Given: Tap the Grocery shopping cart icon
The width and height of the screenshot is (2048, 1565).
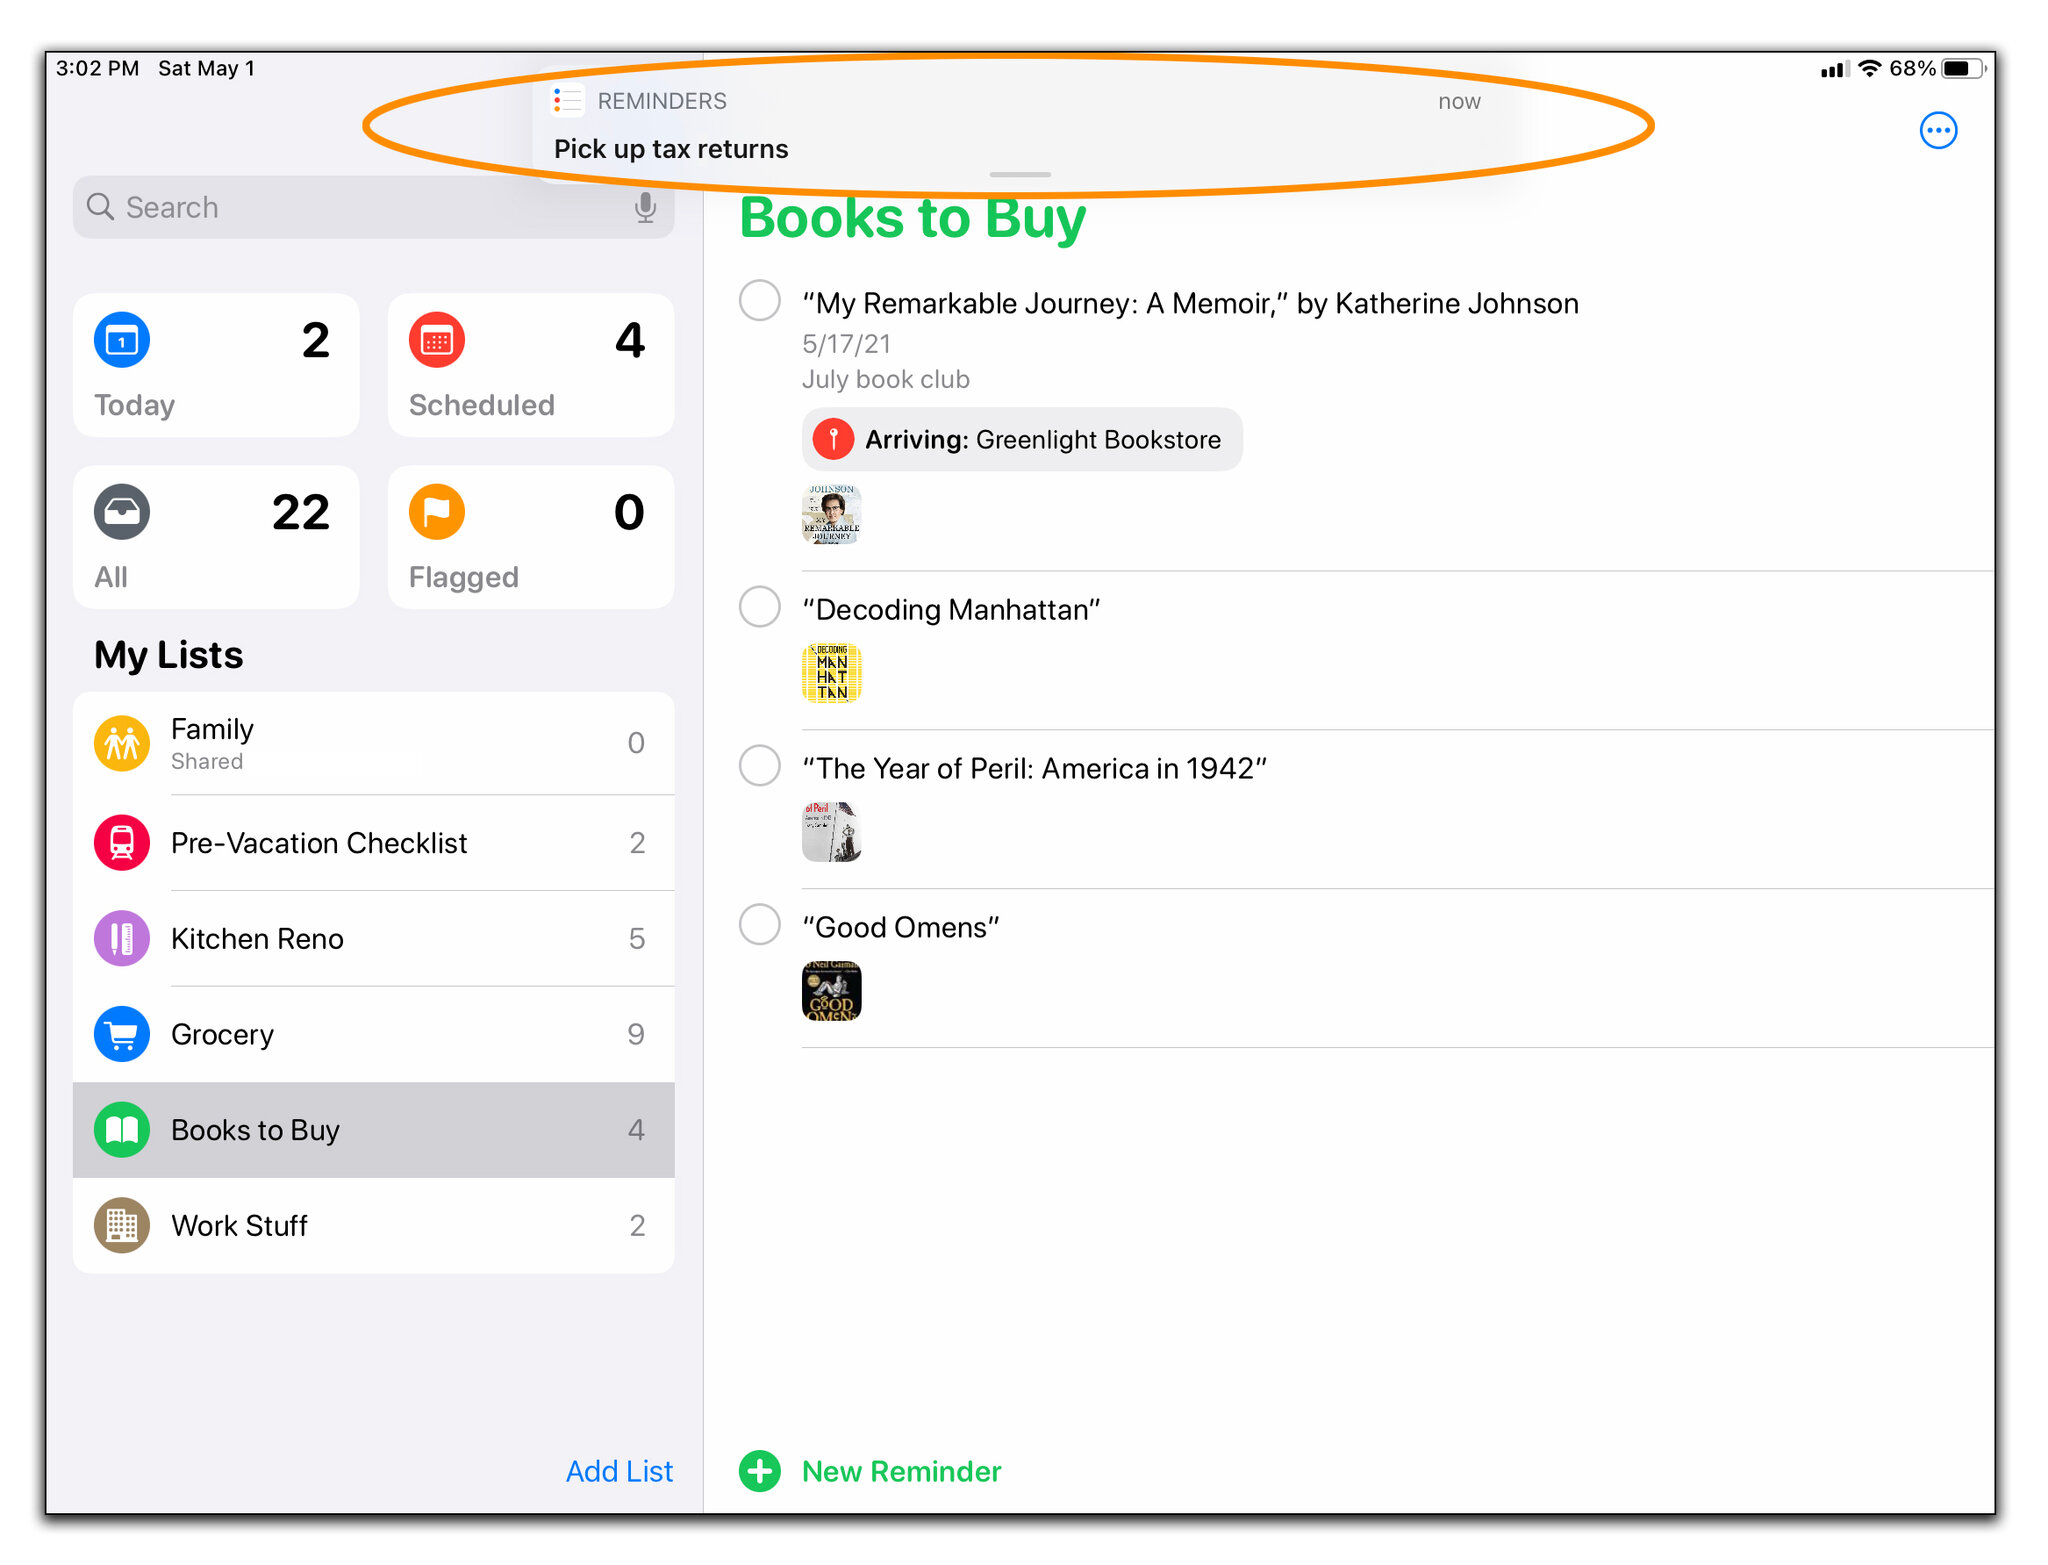Looking at the screenshot, I should 122,1034.
